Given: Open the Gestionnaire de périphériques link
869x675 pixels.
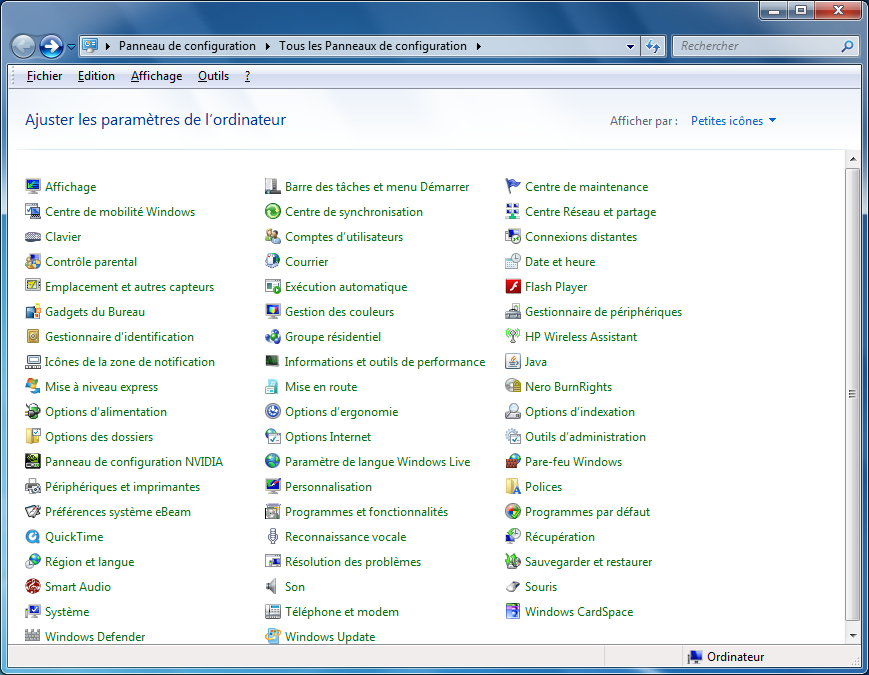Looking at the screenshot, I should [603, 311].
